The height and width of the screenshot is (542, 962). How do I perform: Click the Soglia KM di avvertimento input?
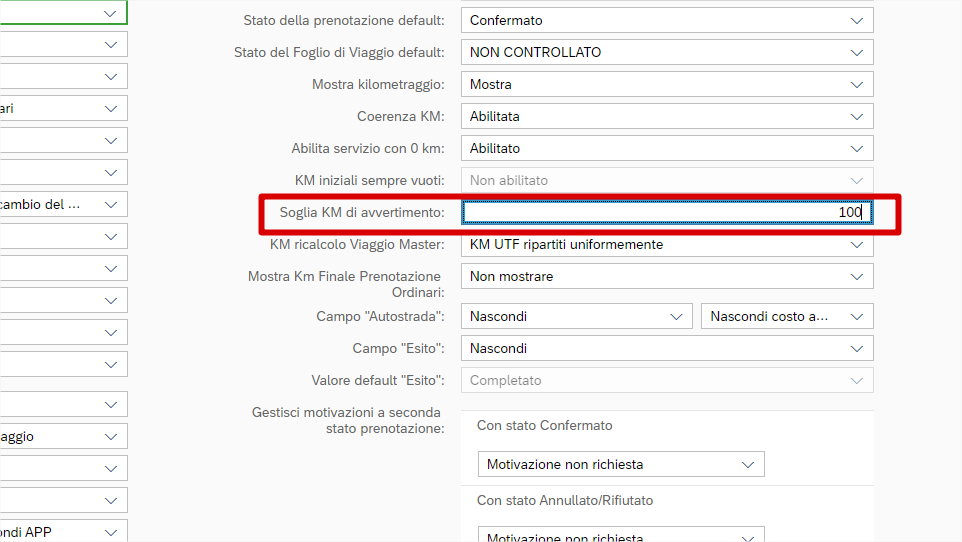pos(666,212)
